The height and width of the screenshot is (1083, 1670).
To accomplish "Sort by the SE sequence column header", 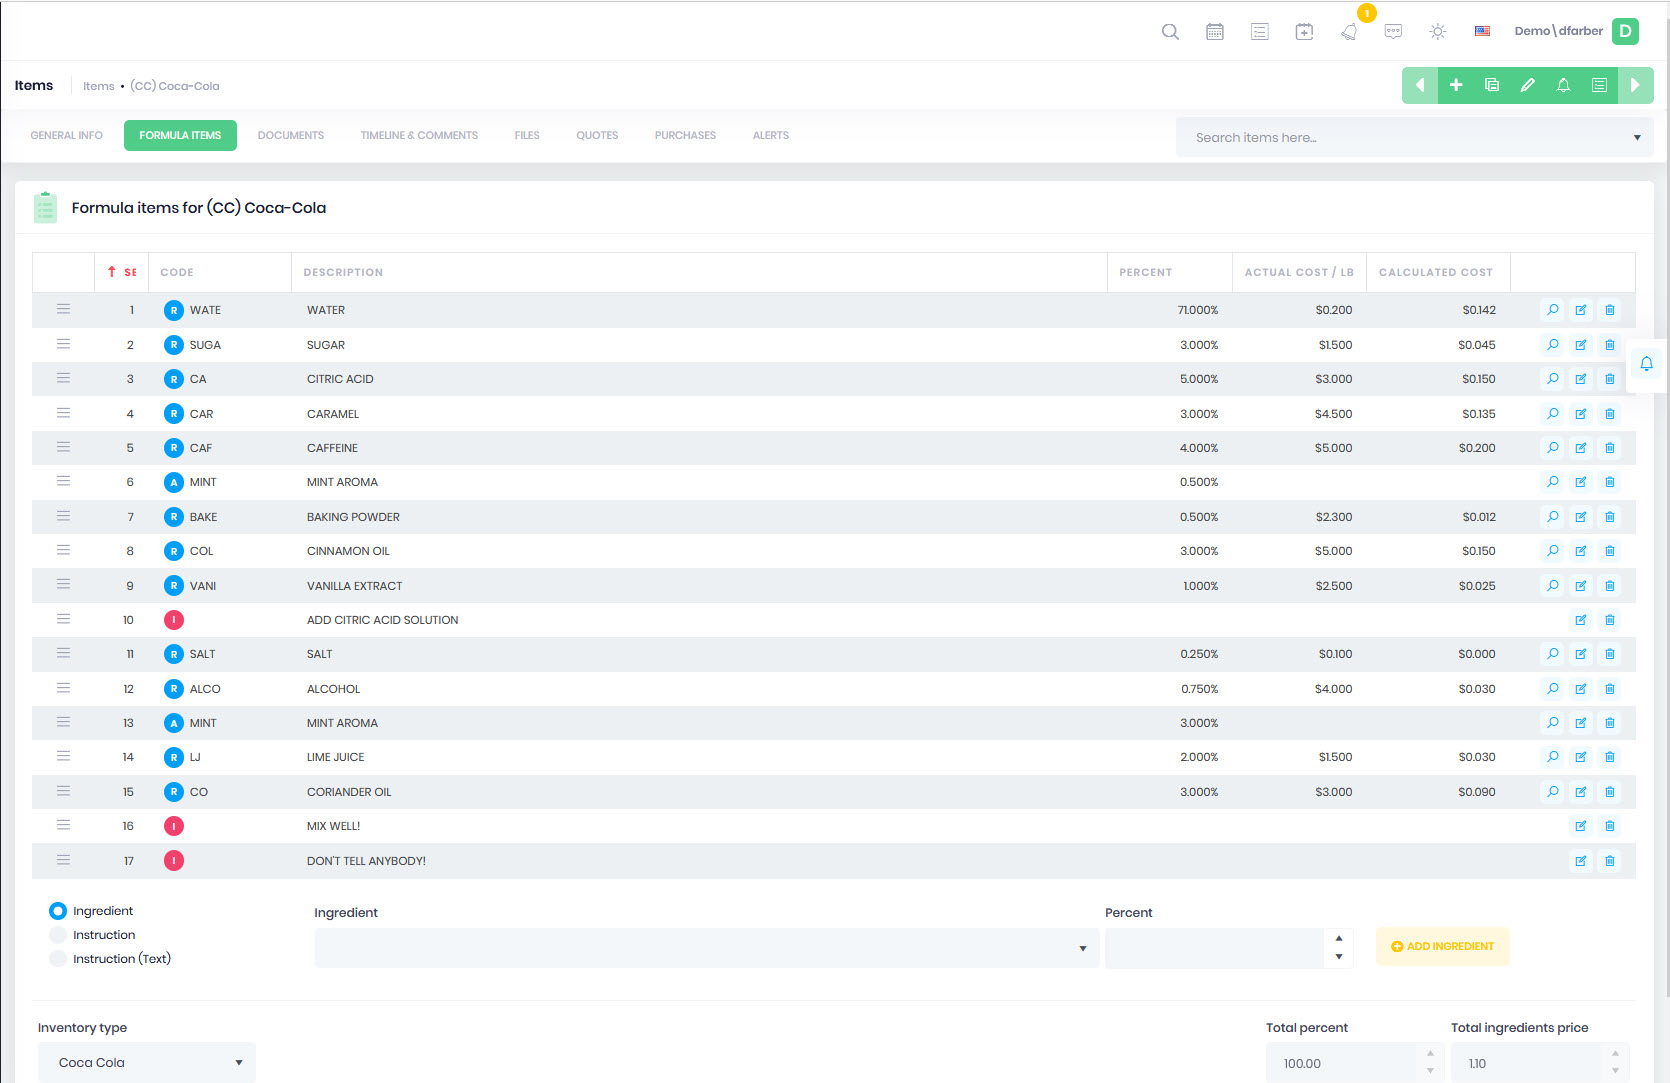I will point(122,272).
